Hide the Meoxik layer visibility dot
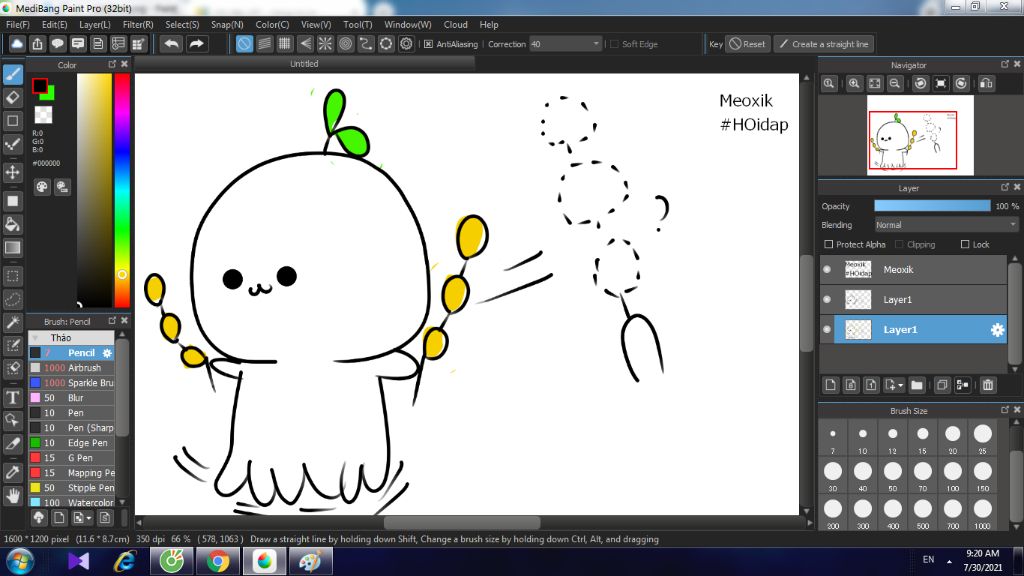Image resolution: width=1024 pixels, height=576 pixels. point(827,269)
